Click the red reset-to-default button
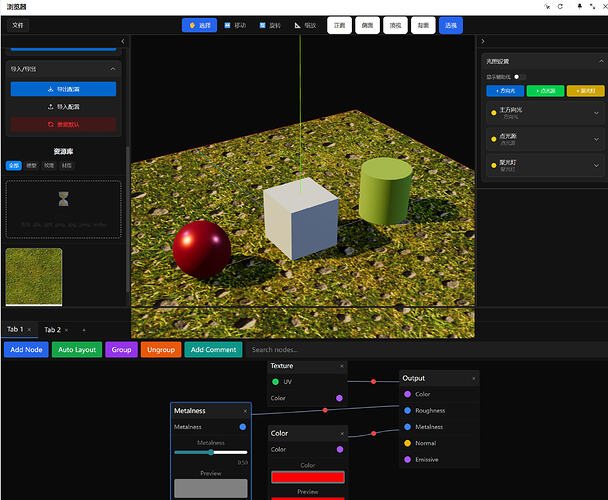 tap(63, 125)
